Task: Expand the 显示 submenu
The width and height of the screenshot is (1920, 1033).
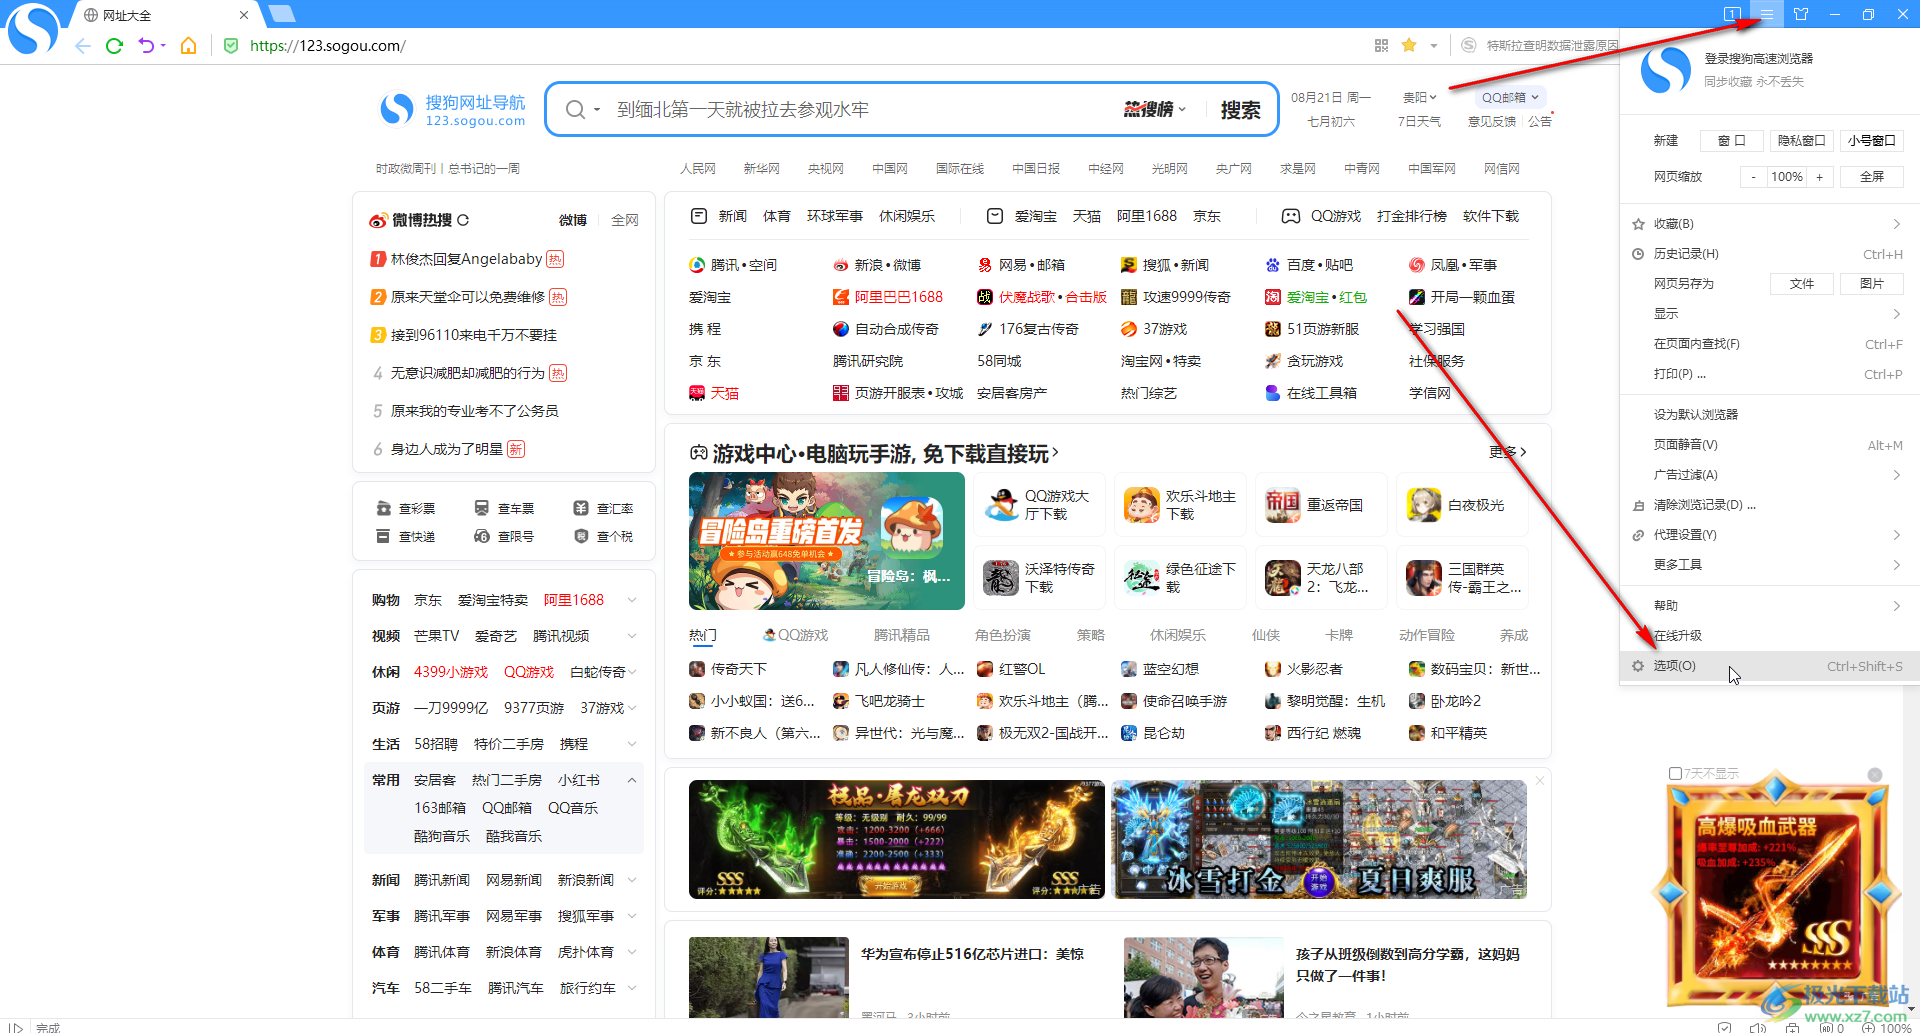Action: [1769, 314]
